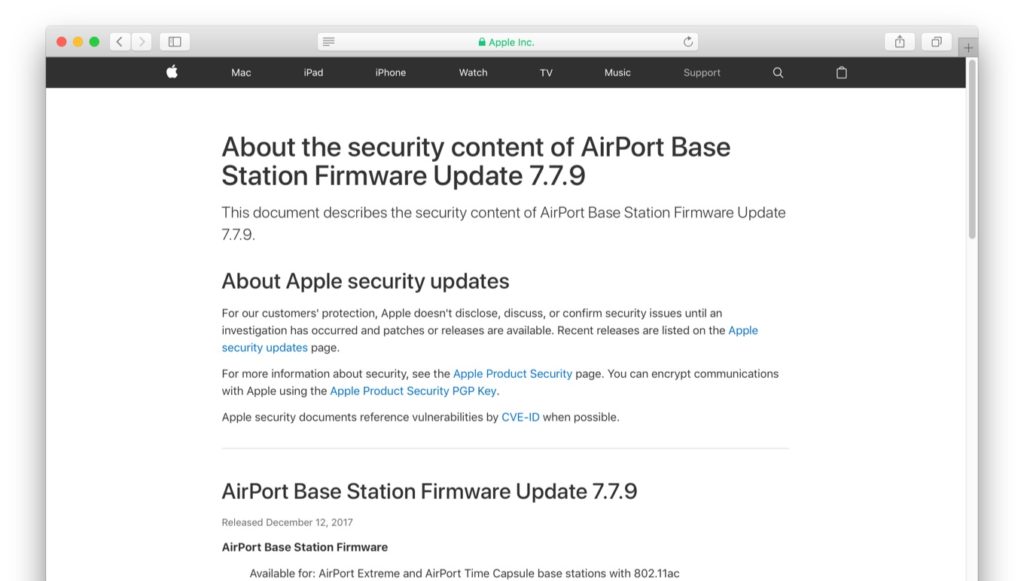
Task: Click the Apple Inc. address bar
Action: click(508, 42)
